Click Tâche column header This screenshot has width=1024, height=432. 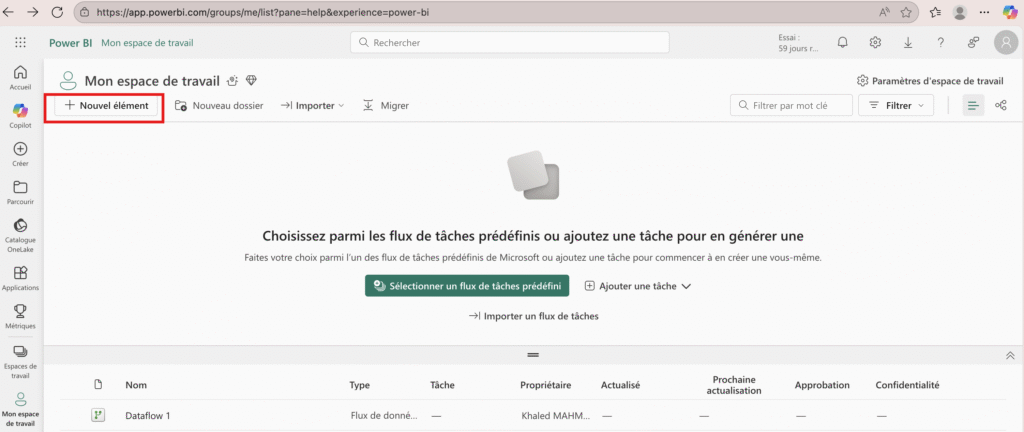point(443,385)
